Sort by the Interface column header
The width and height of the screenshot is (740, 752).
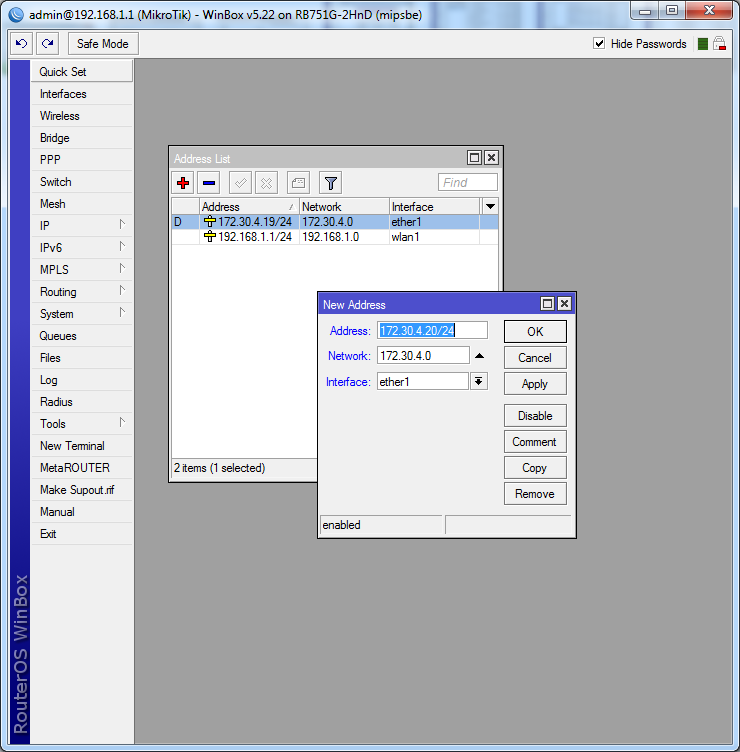[434, 207]
